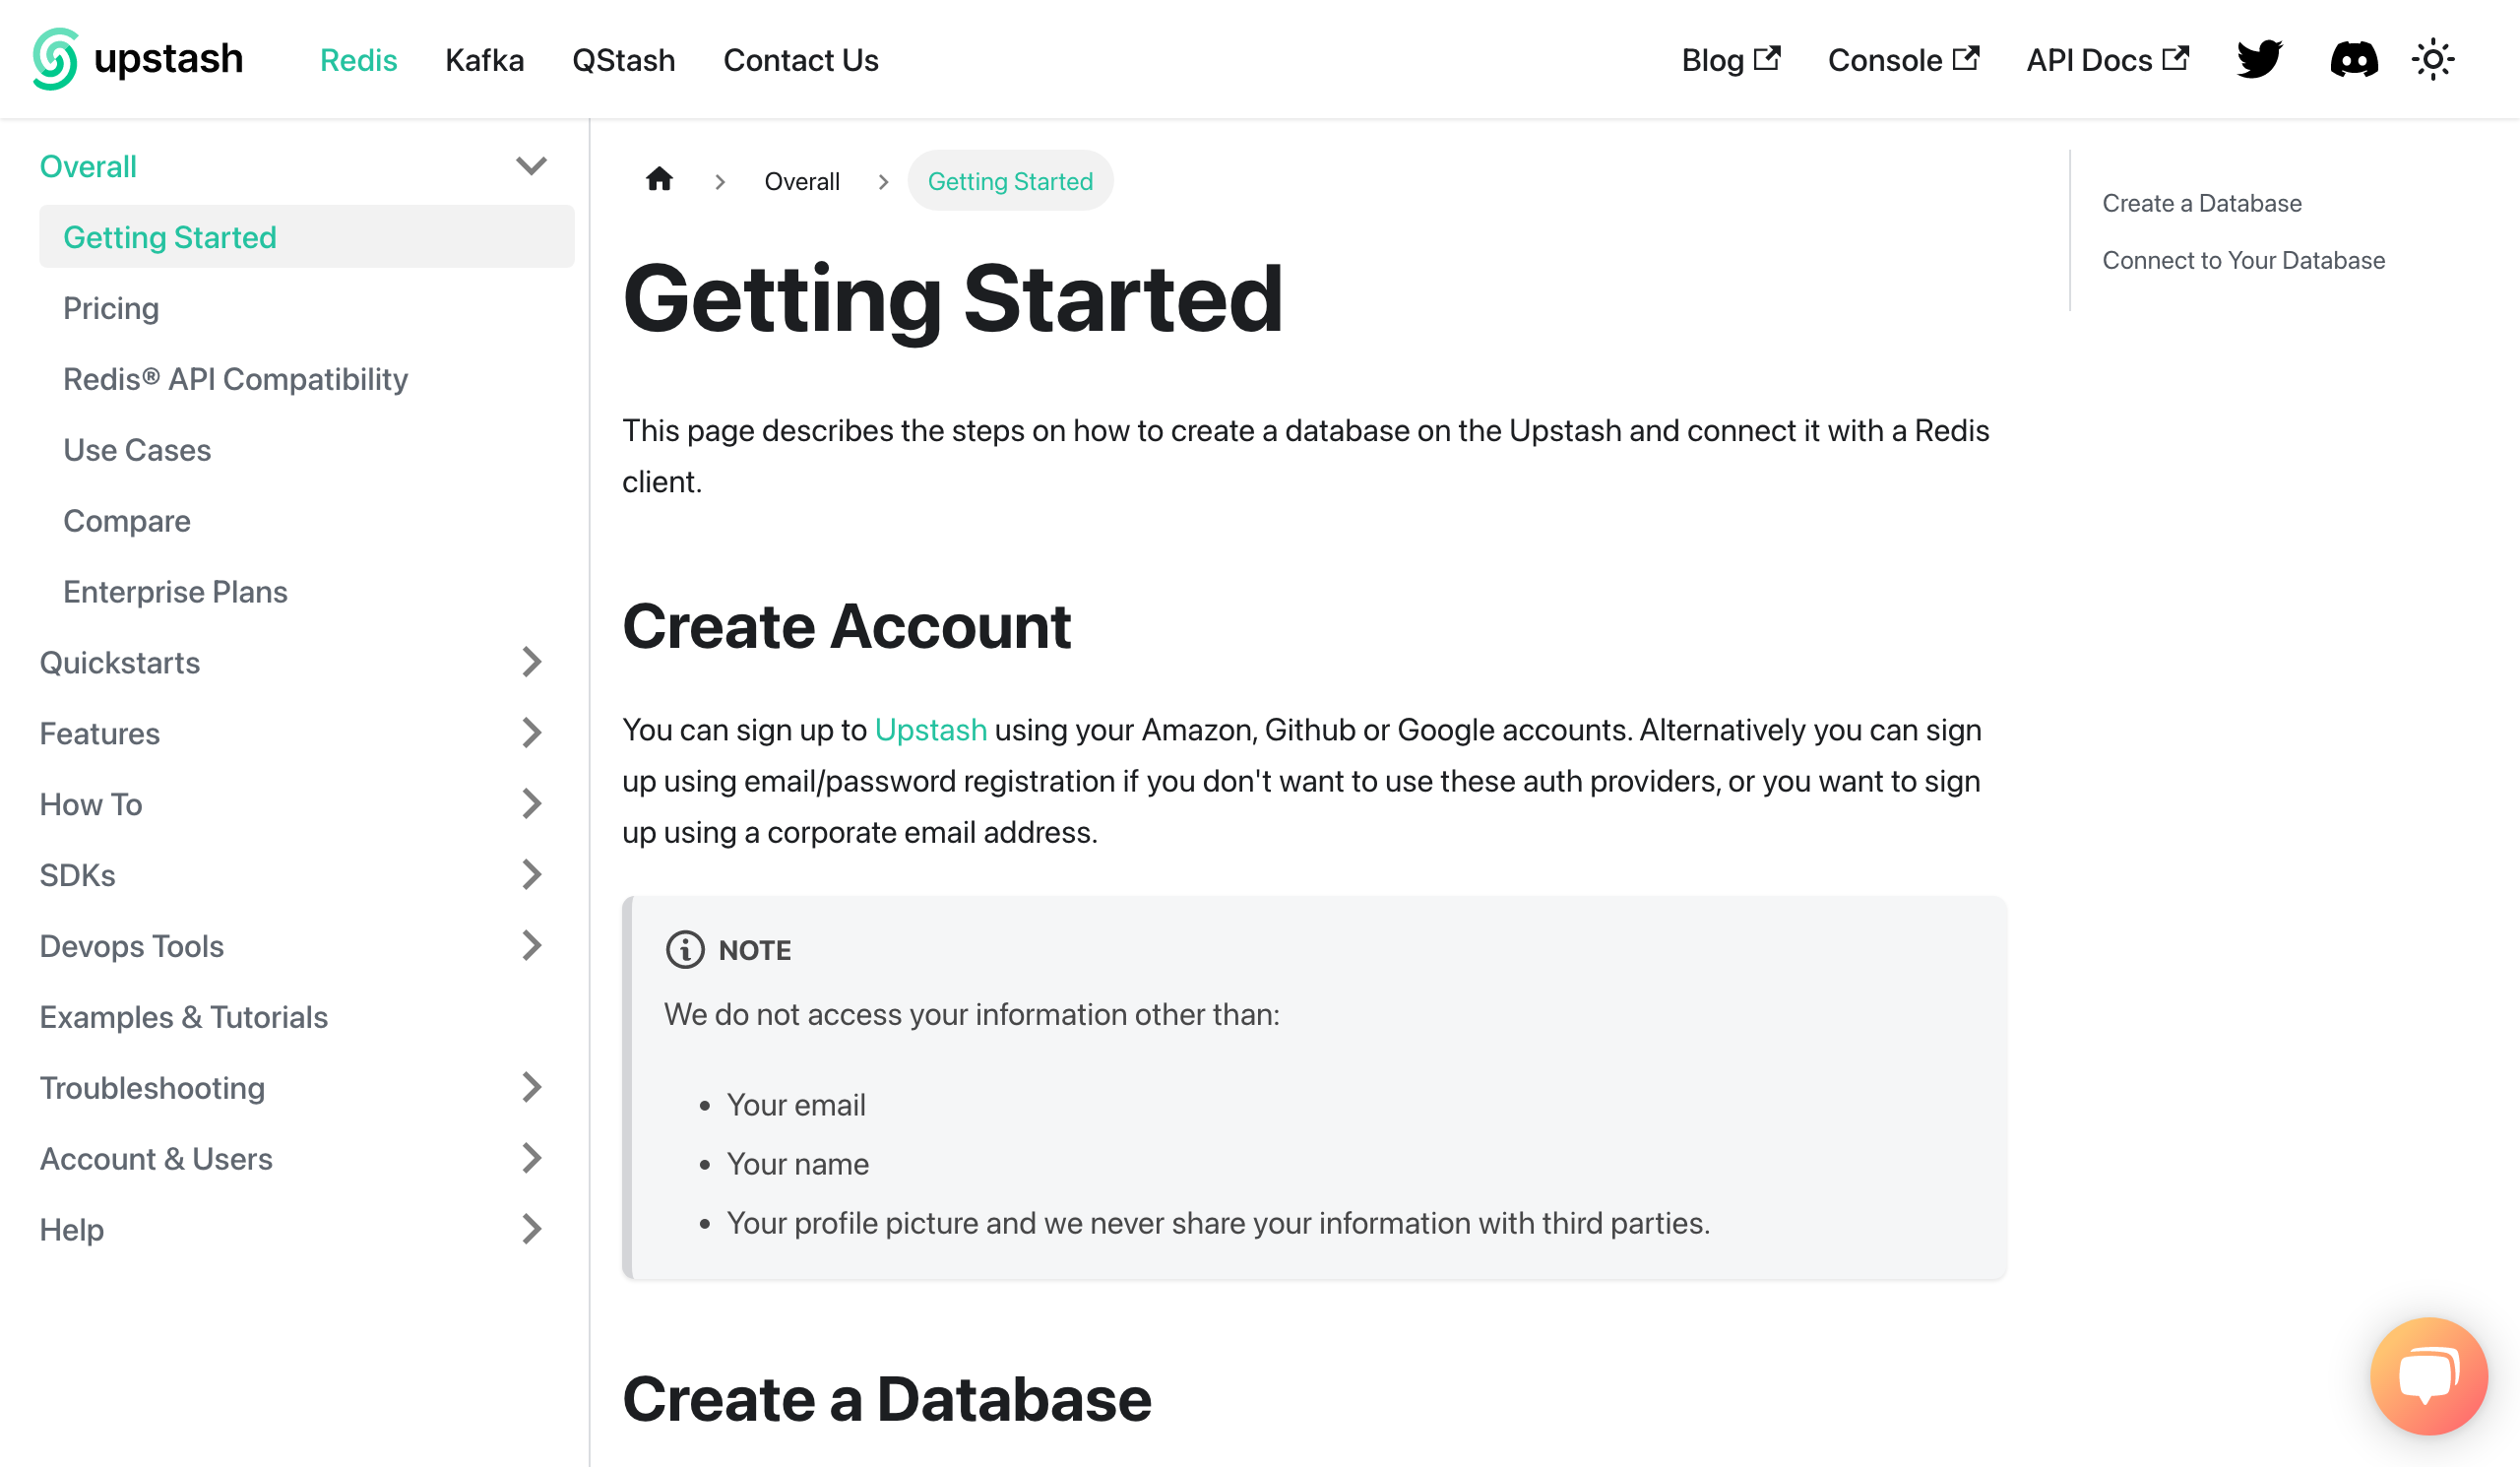Click the "Your name" bullet text
2520x1467 pixels.
[x=797, y=1164]
